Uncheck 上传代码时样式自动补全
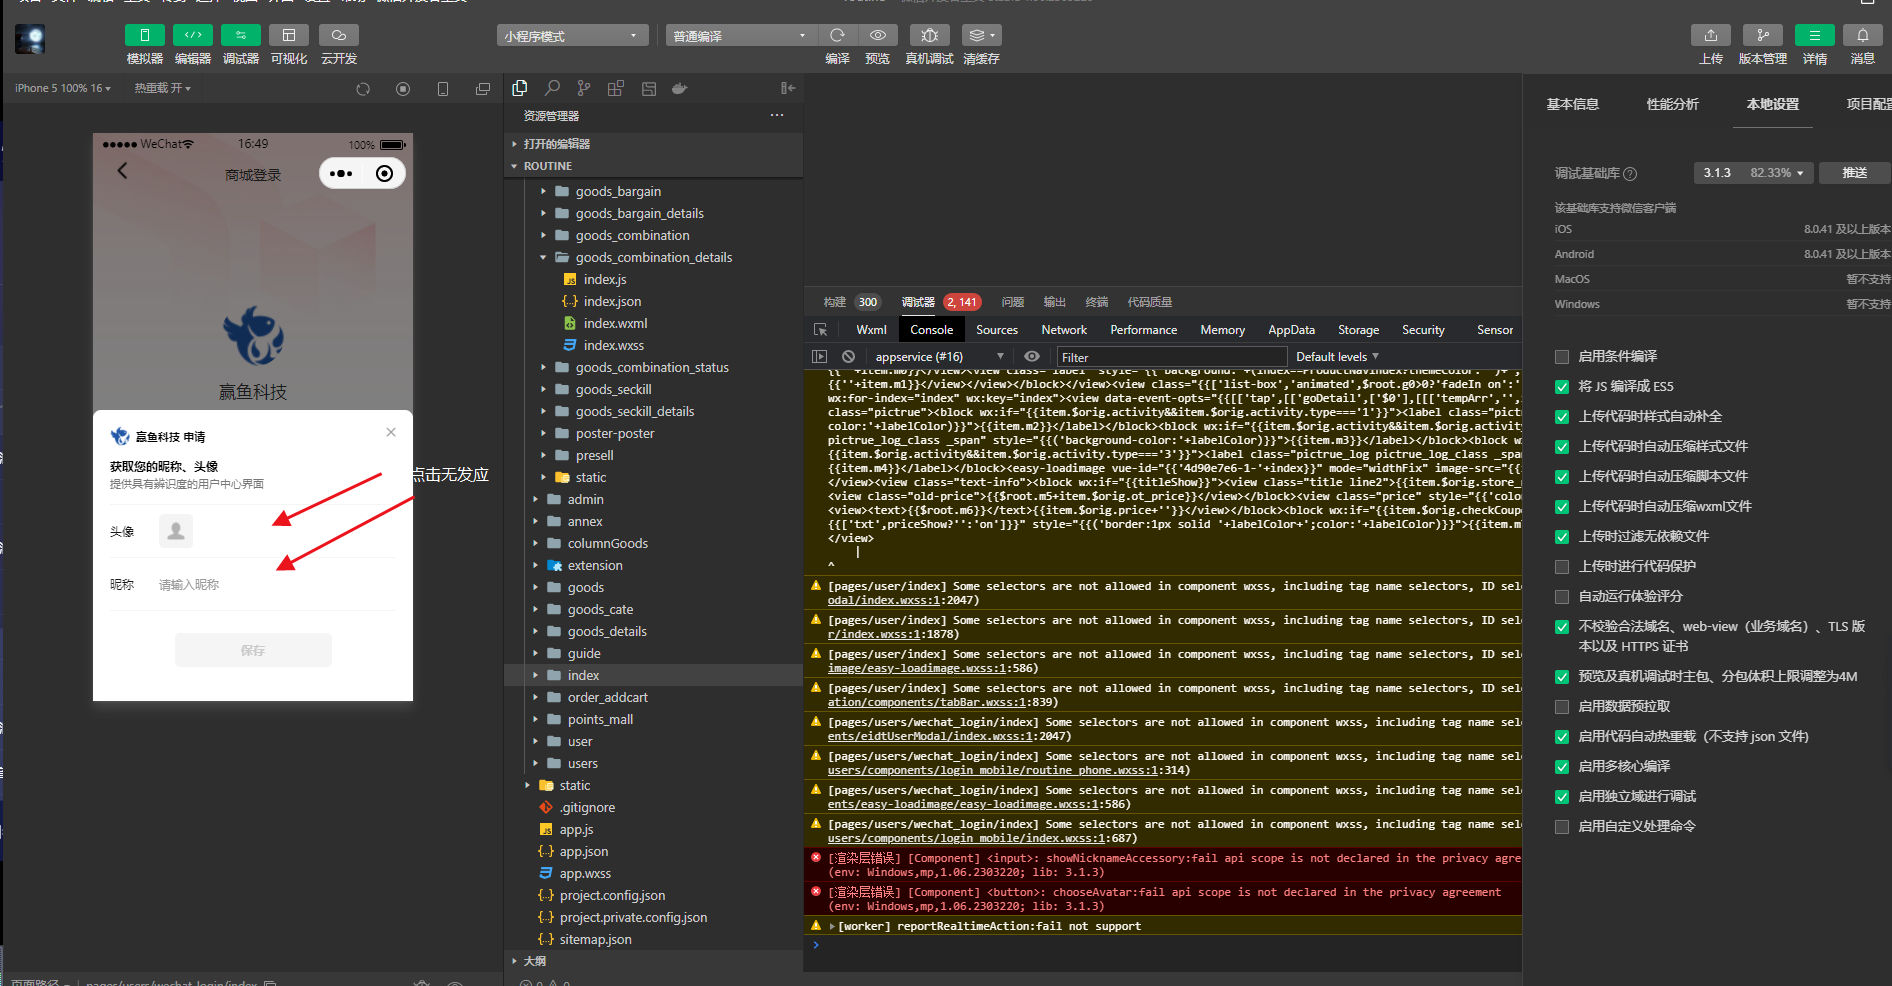The image size is (1892, 986). tap(1562, 417)
